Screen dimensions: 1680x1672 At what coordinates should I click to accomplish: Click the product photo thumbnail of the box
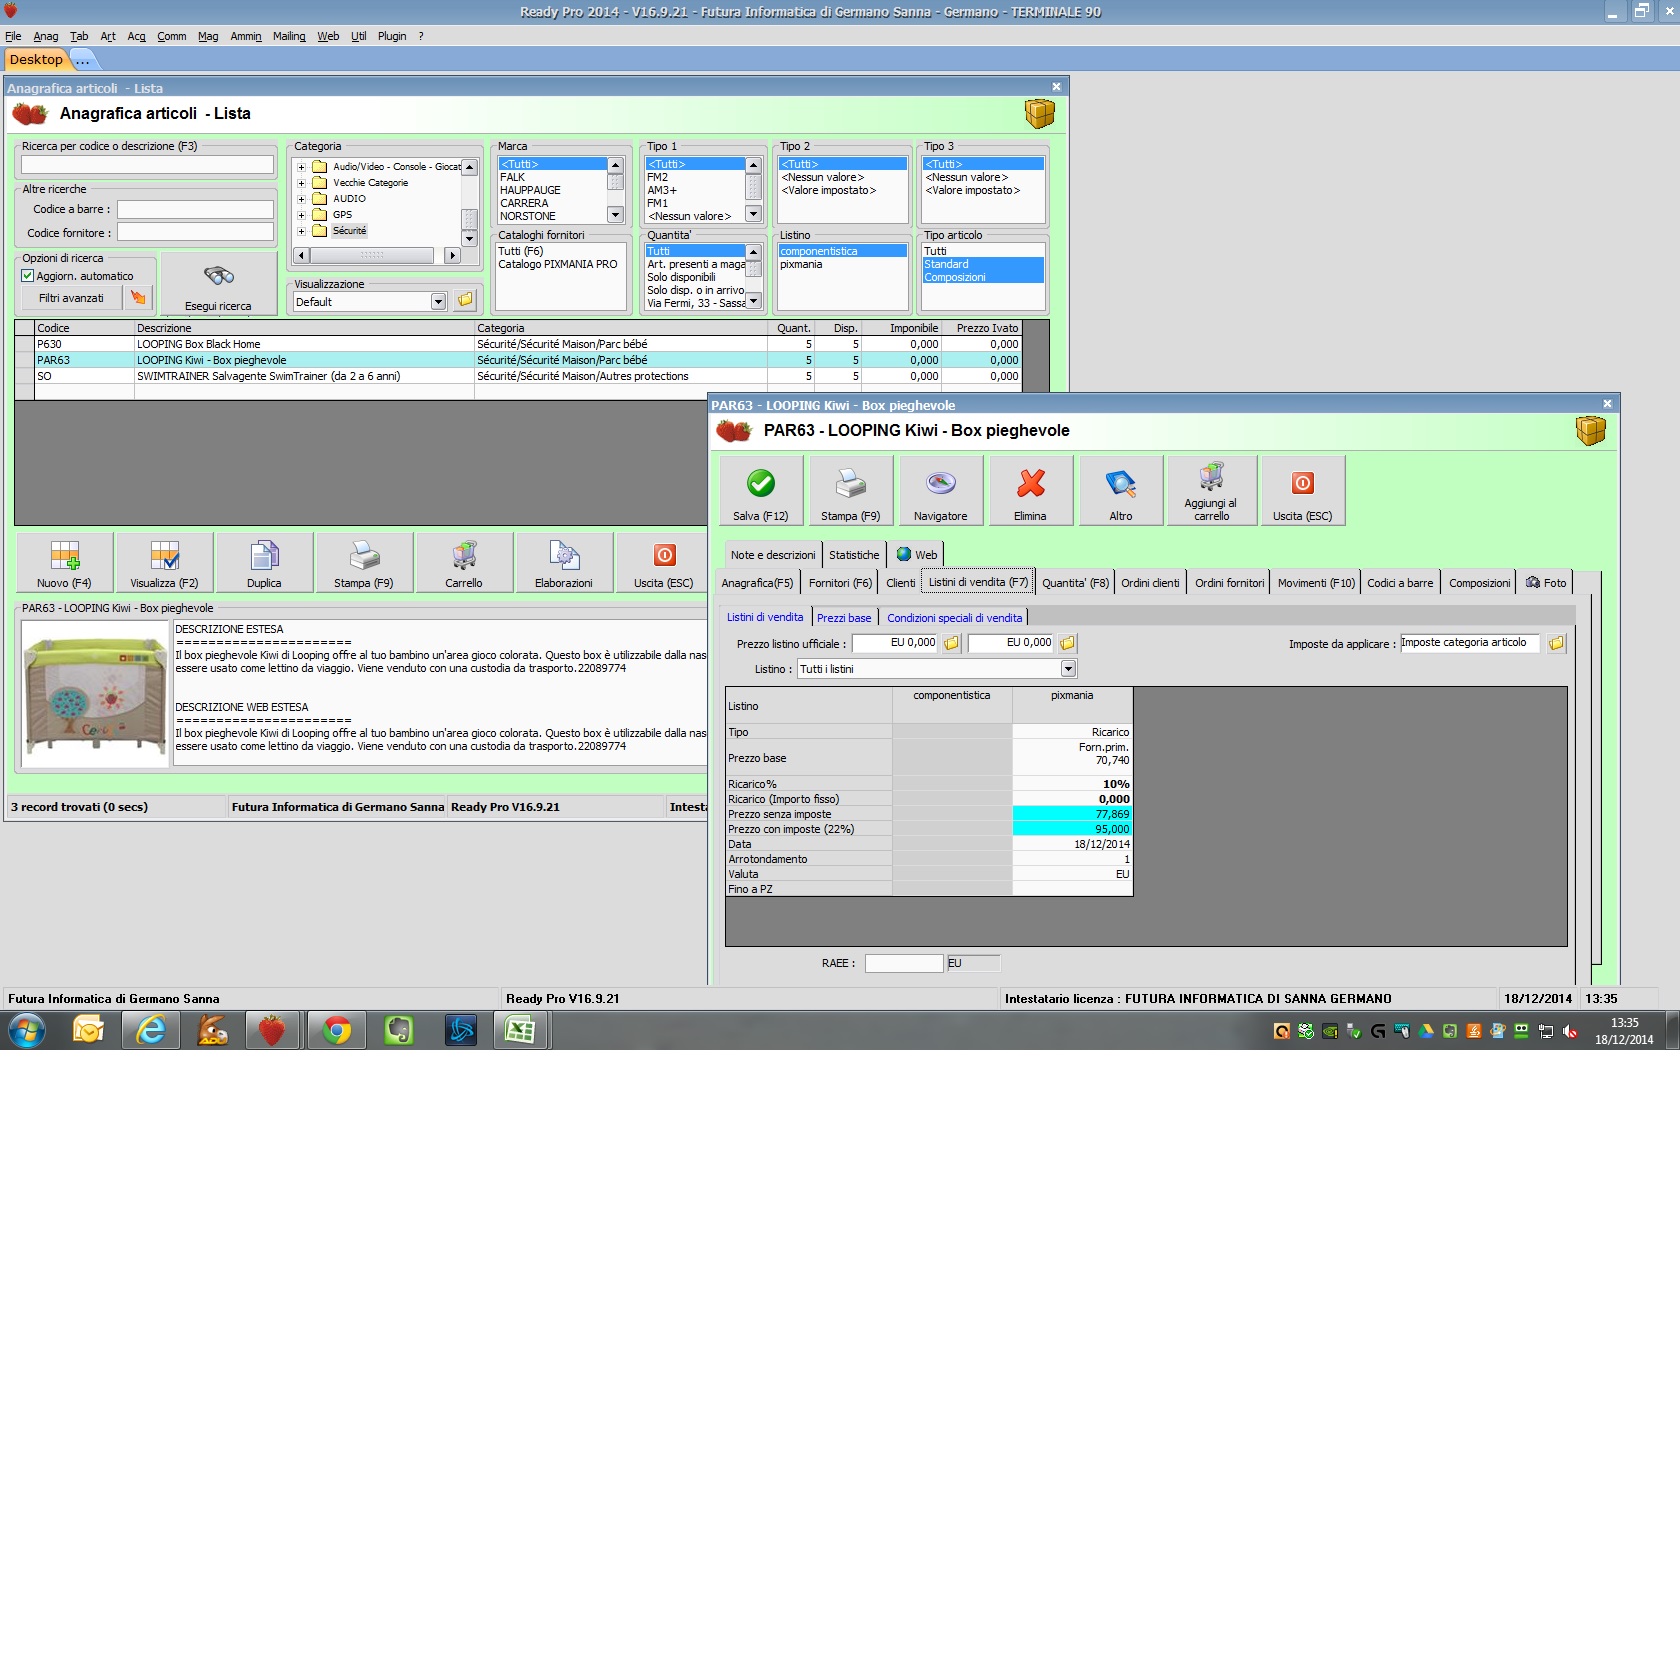tap(96, 694)
